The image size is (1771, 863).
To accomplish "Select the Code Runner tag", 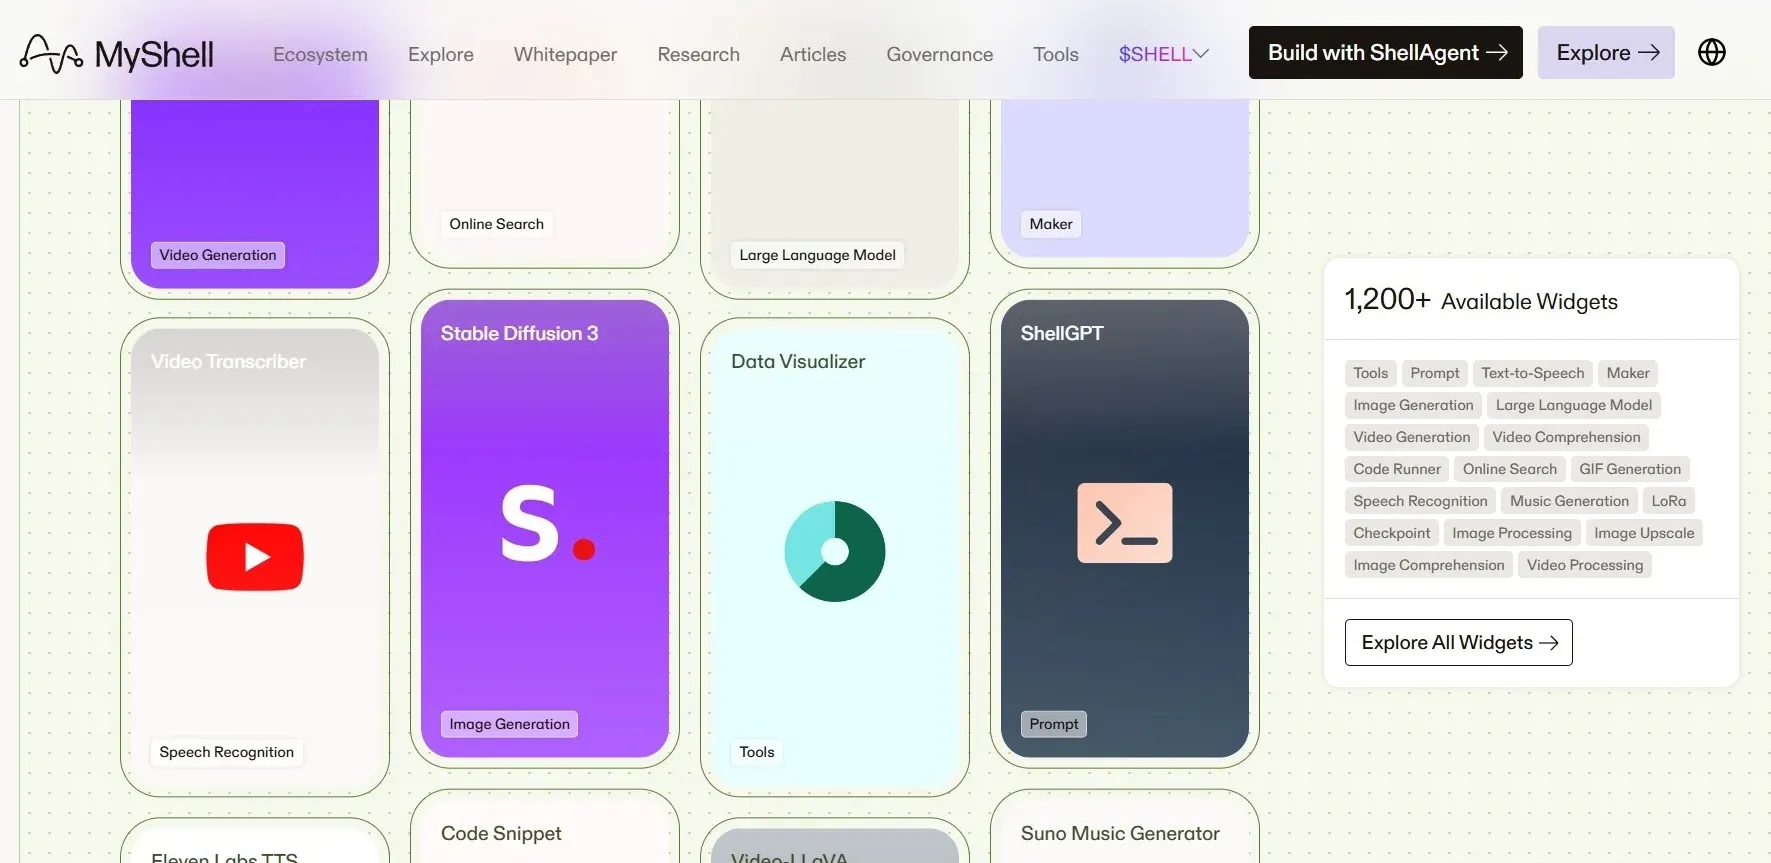I will (x=1397, y=469).
